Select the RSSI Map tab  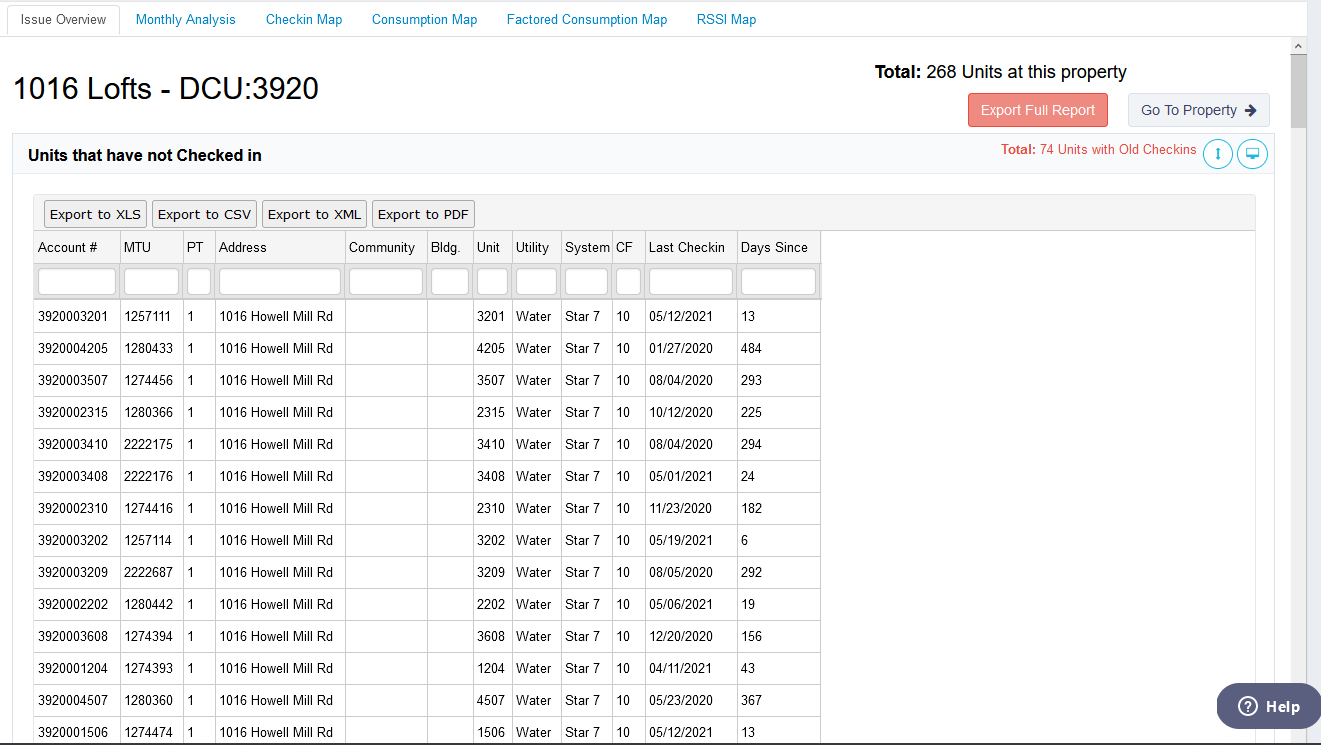tap(726, 19)
